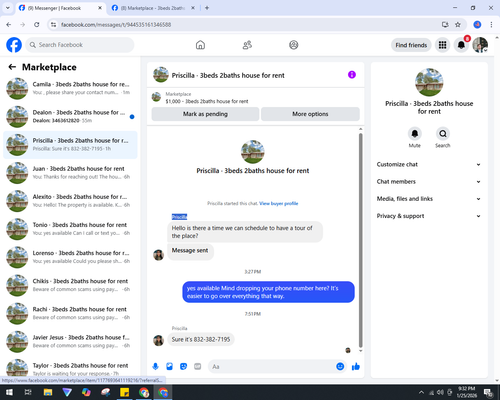Click More options button

pos(310,114)
